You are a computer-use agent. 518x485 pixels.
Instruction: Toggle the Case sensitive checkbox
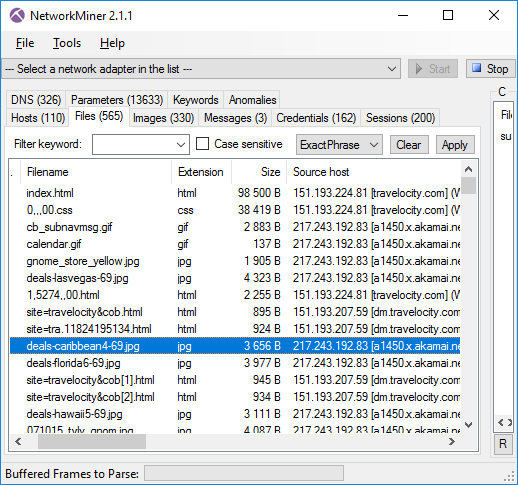point(202,144)
